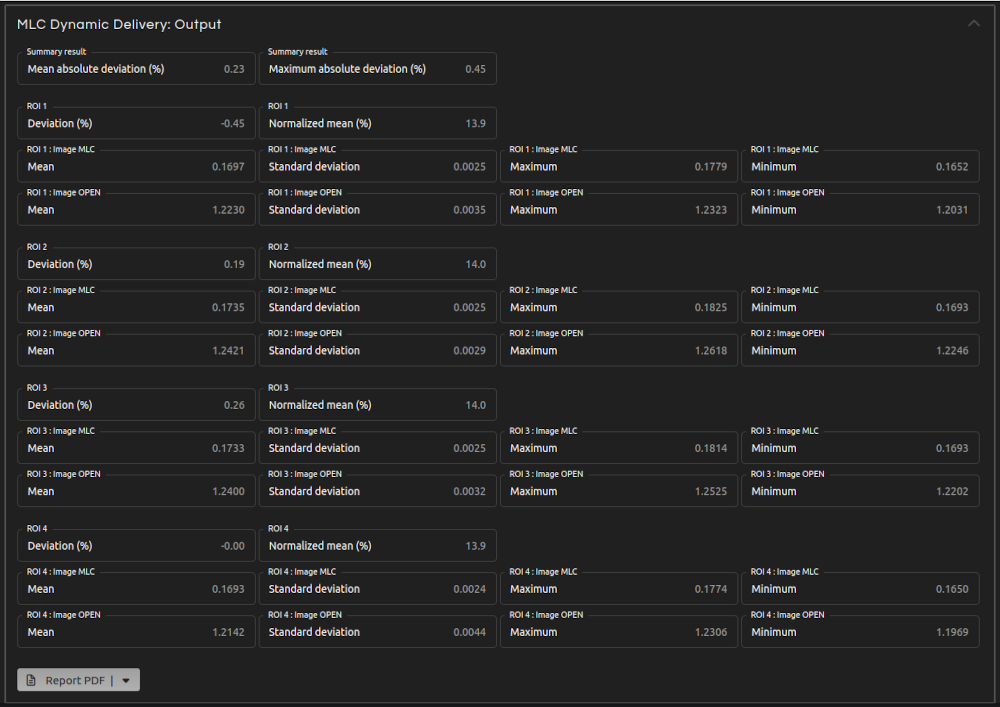Click ROI 4 Image MLC Mean value 0.1693
Screen dimensions: 1000x707
pos(228,590)
